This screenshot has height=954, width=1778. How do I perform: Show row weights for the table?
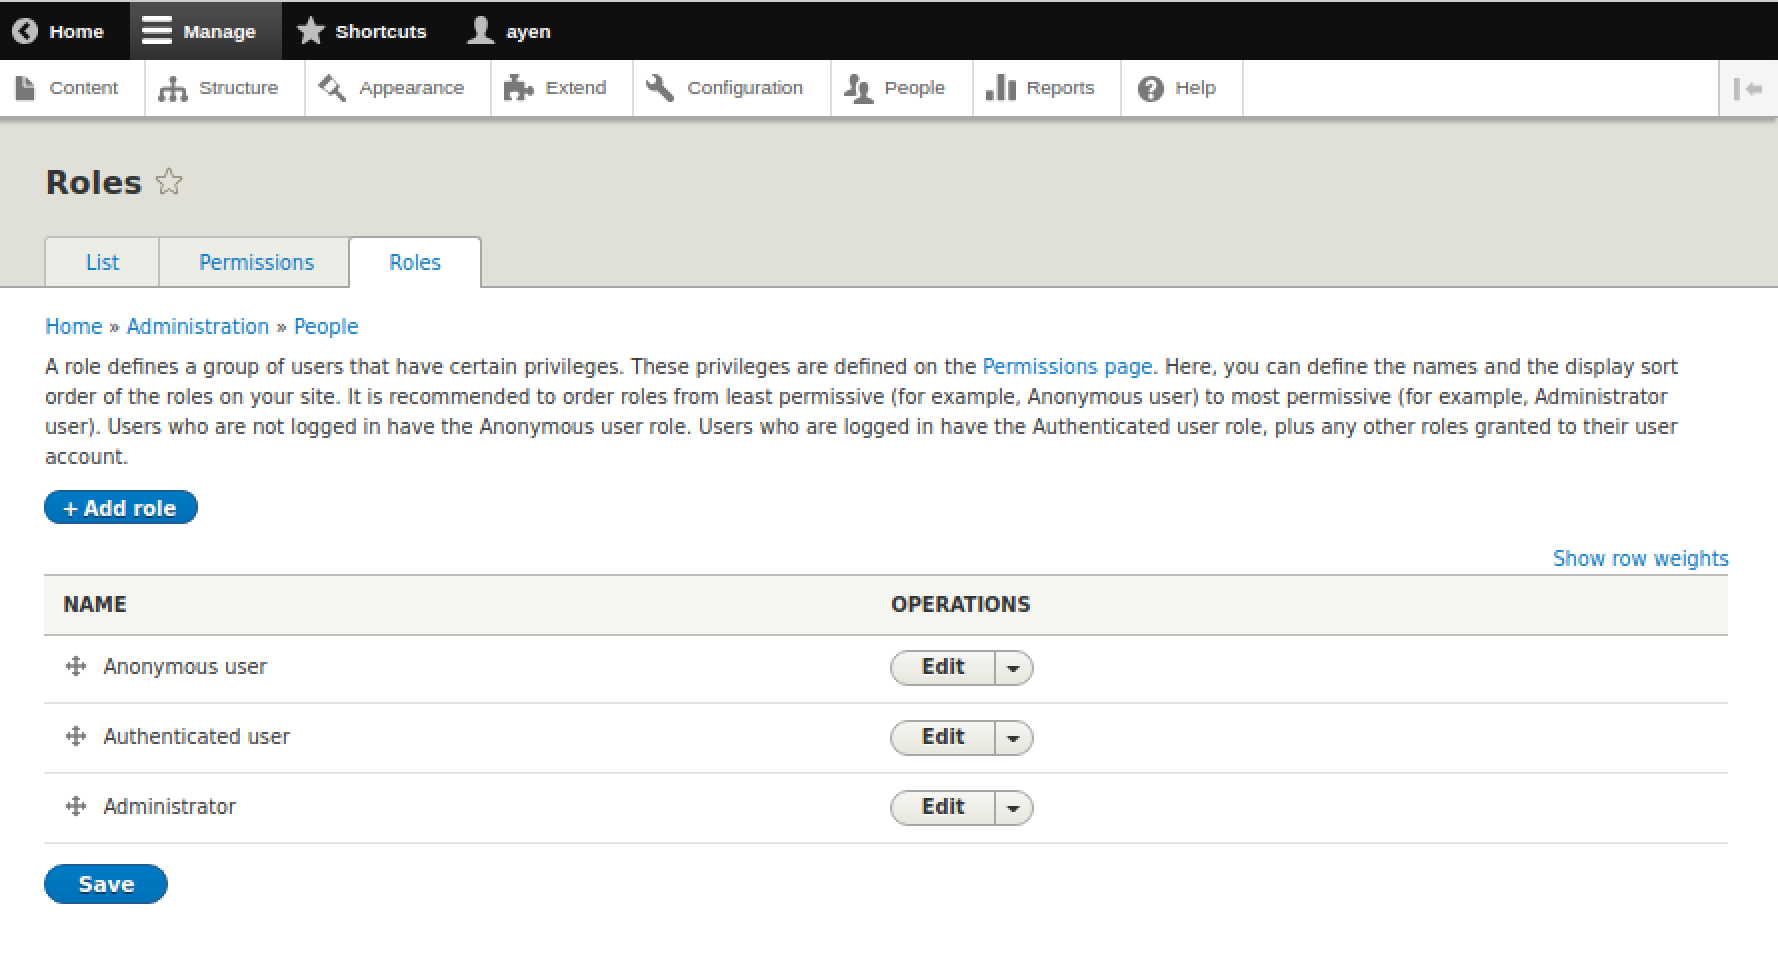coord(1640,559)
